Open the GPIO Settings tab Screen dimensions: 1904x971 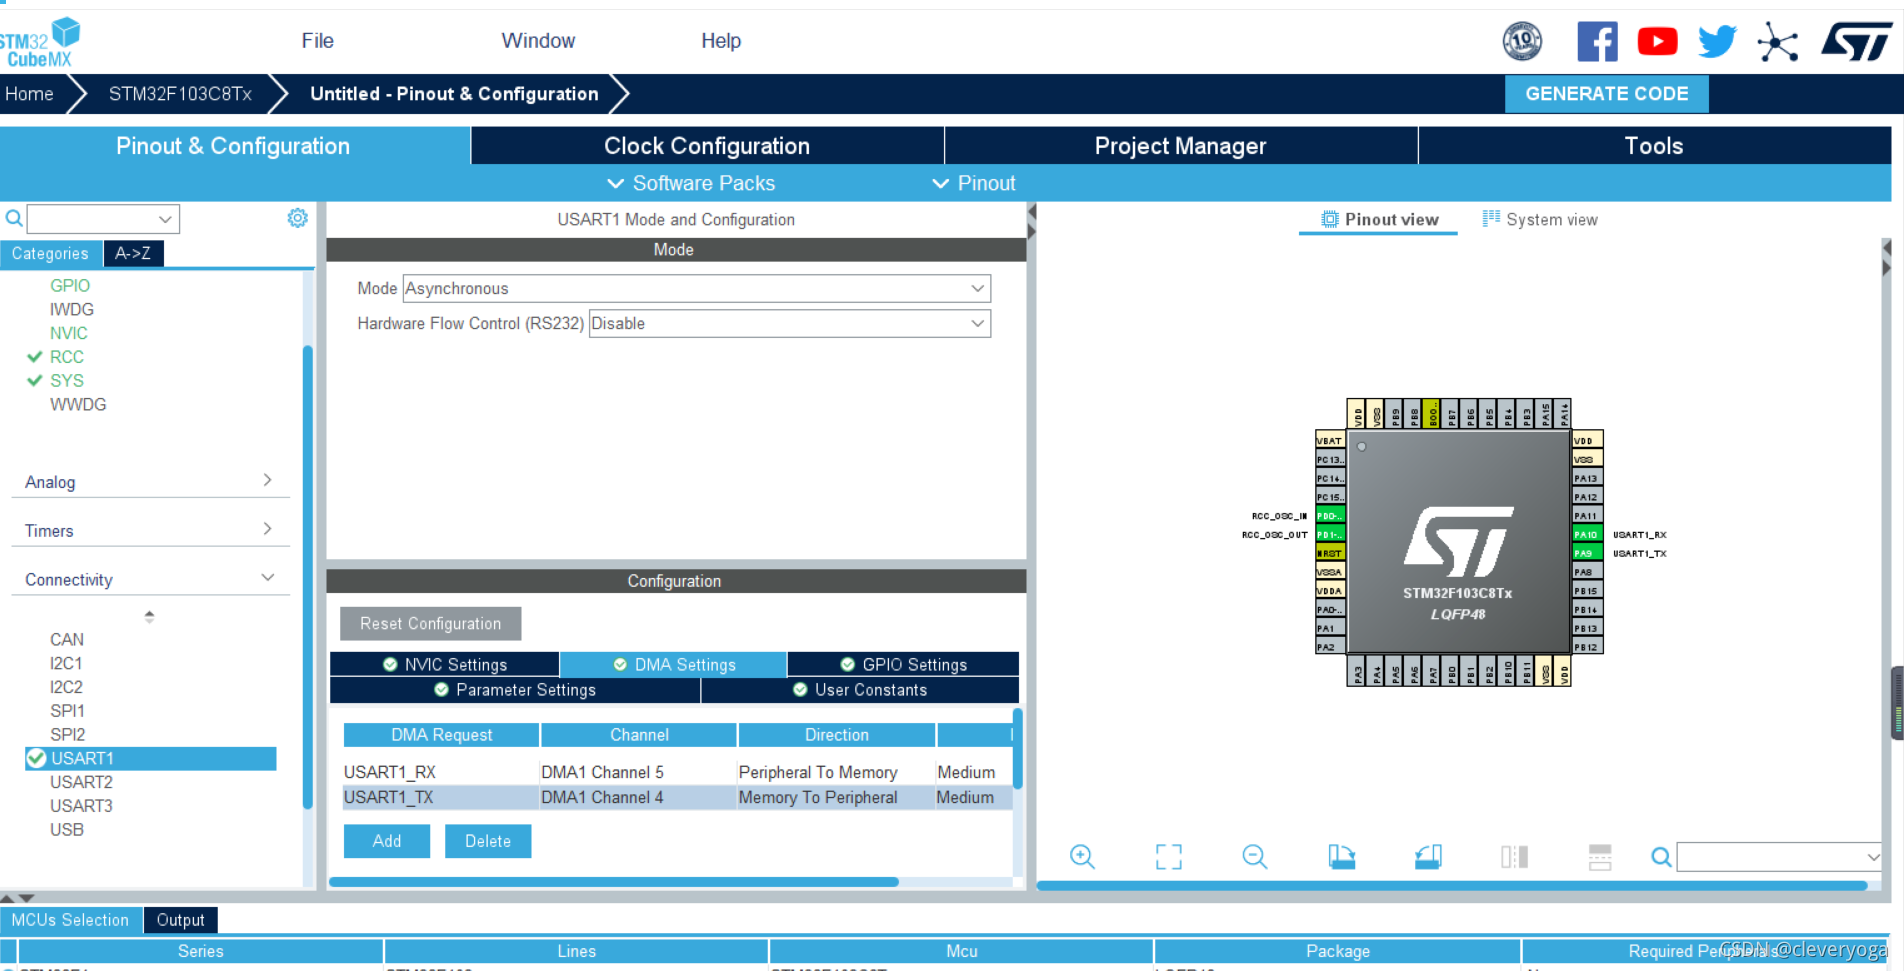(903, 664)
